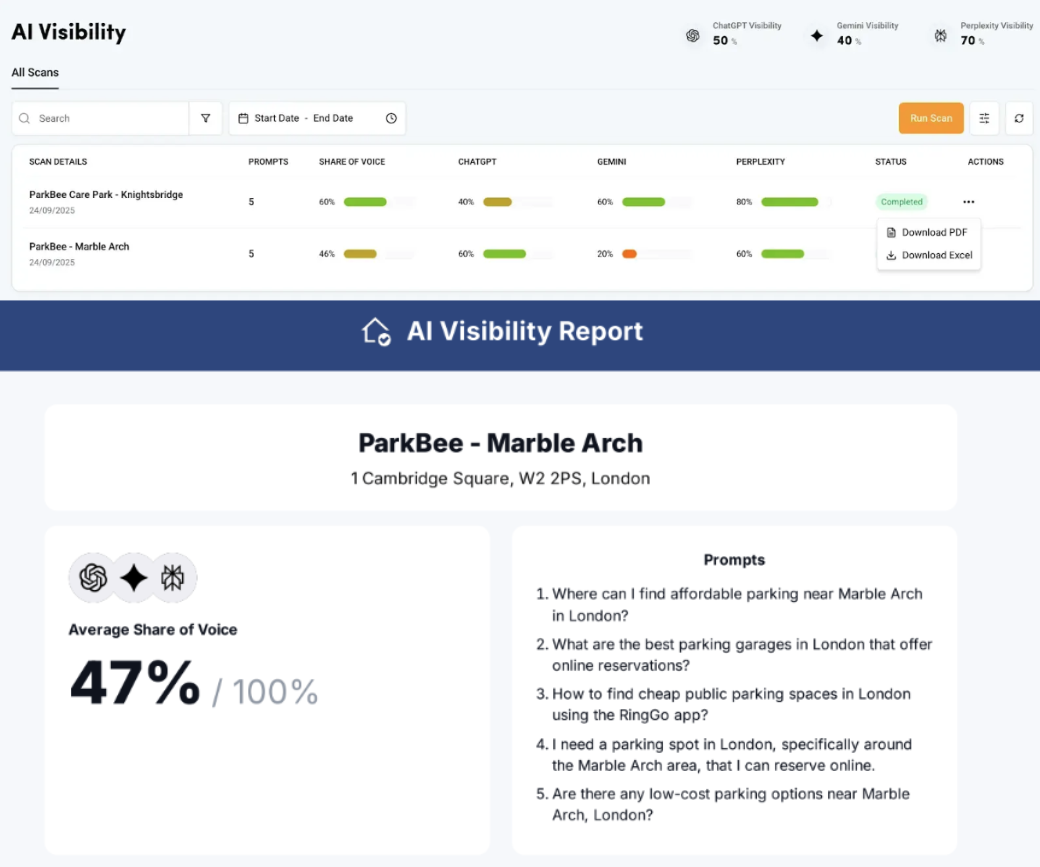Choose Download PDF from the menu
The width and height of the screenshot is (1040, 867).
[x=929, y=232]
